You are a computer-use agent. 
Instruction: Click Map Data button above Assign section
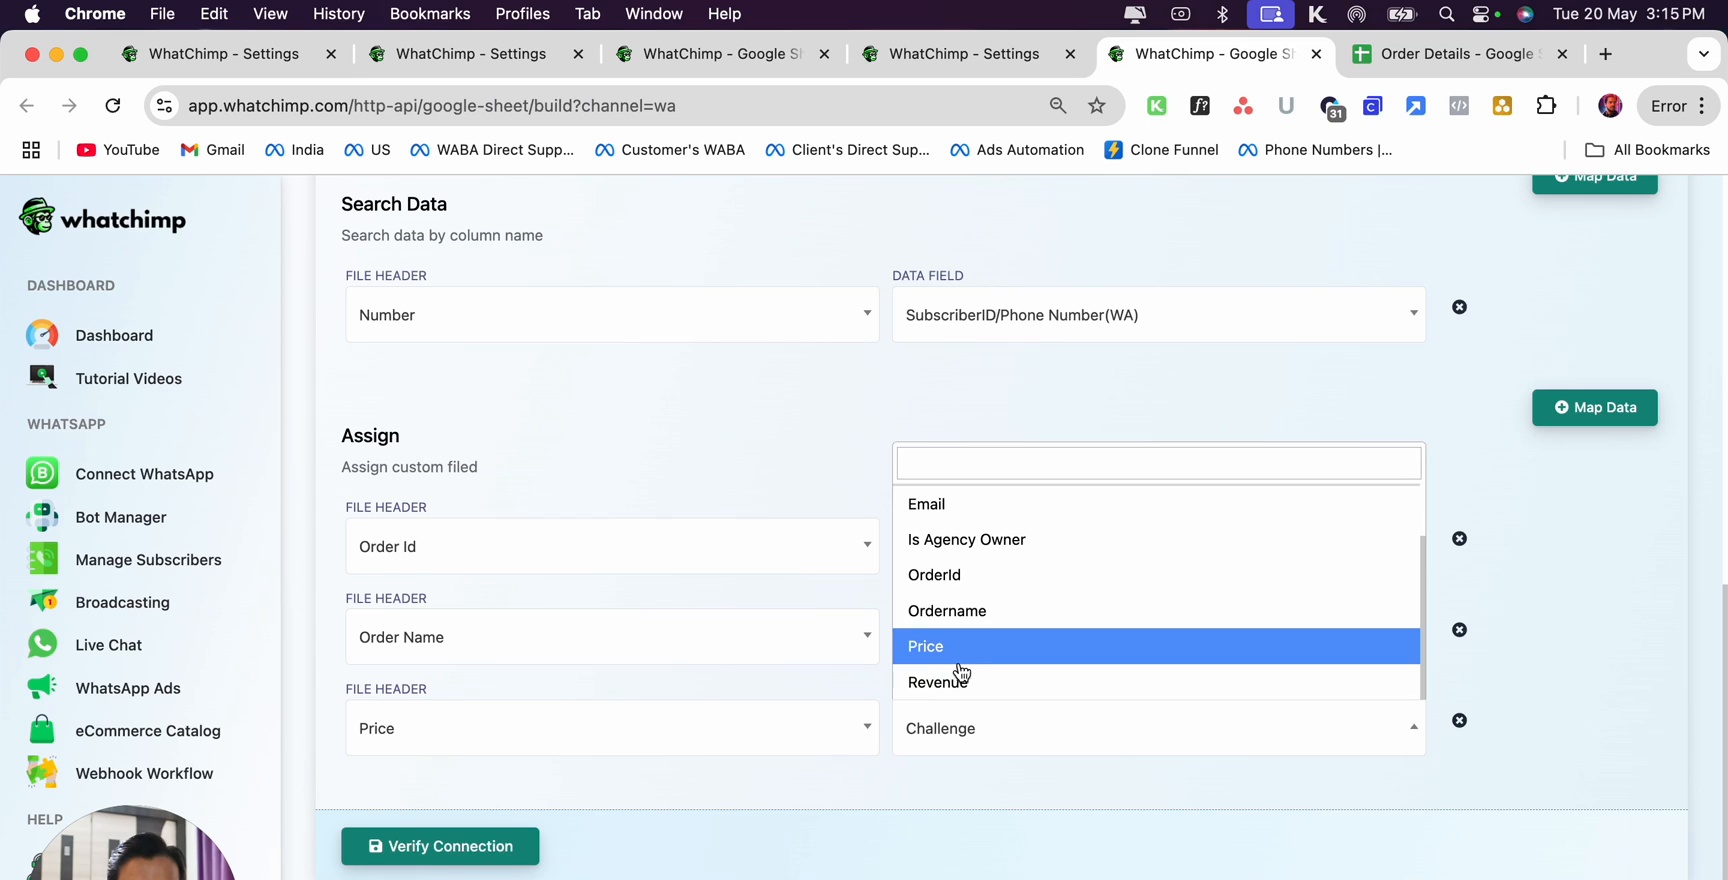coord(1595,408)
